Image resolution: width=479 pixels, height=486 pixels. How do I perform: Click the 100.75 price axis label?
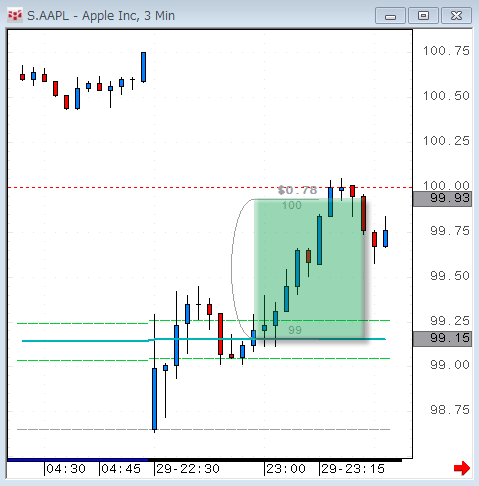click(x=446, y=51)
